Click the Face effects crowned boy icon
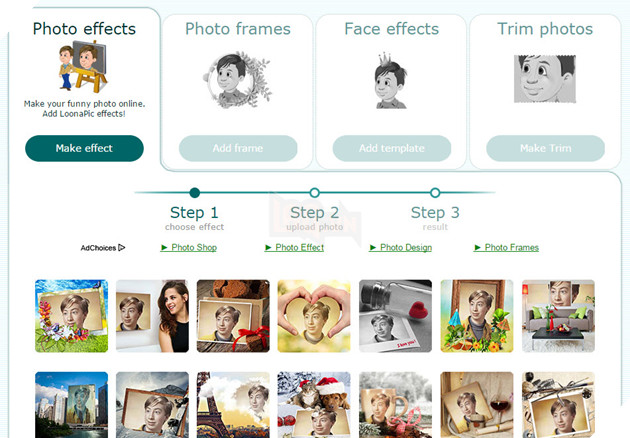 391,77
